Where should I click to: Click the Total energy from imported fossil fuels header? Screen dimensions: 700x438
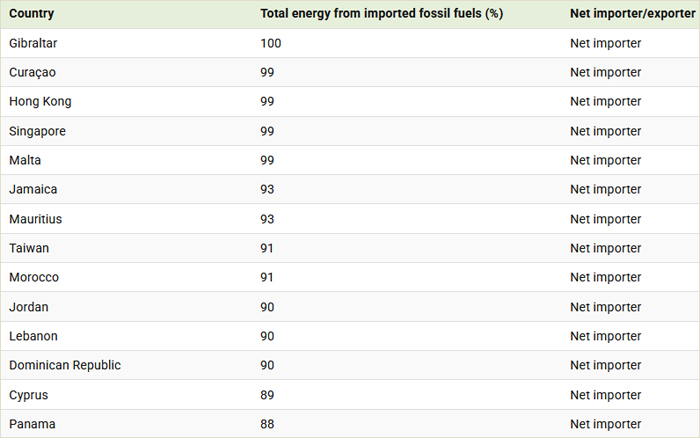coord(380,14)
